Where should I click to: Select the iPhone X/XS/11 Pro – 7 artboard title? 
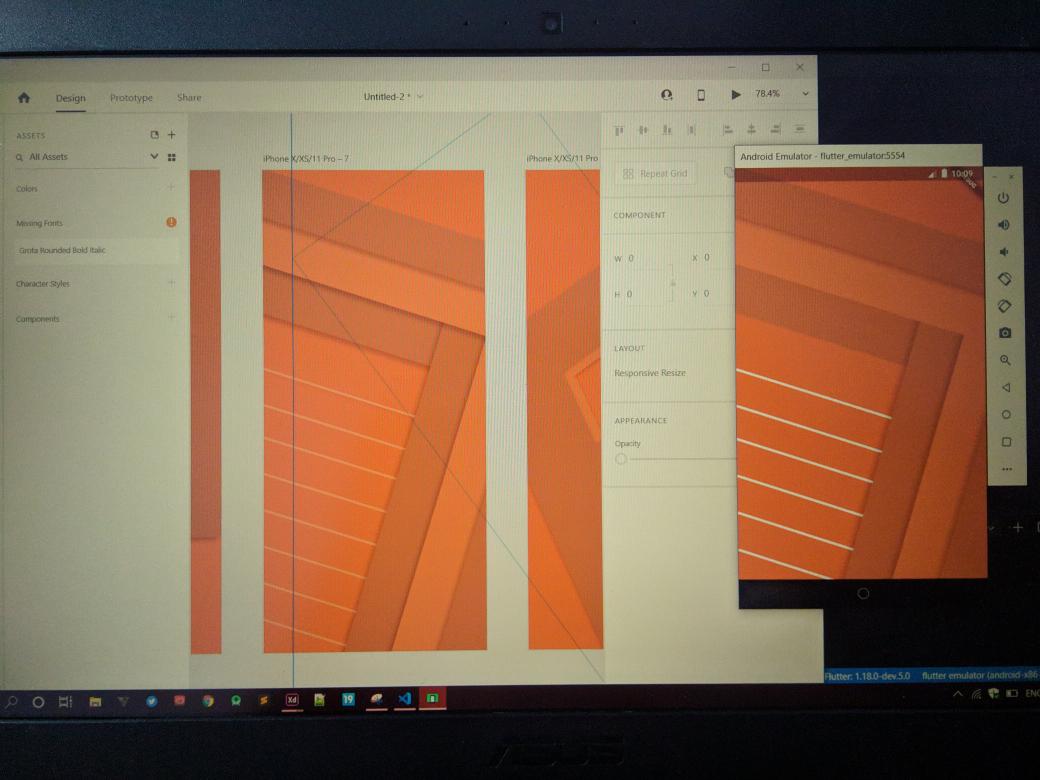(x=306, y=159)
